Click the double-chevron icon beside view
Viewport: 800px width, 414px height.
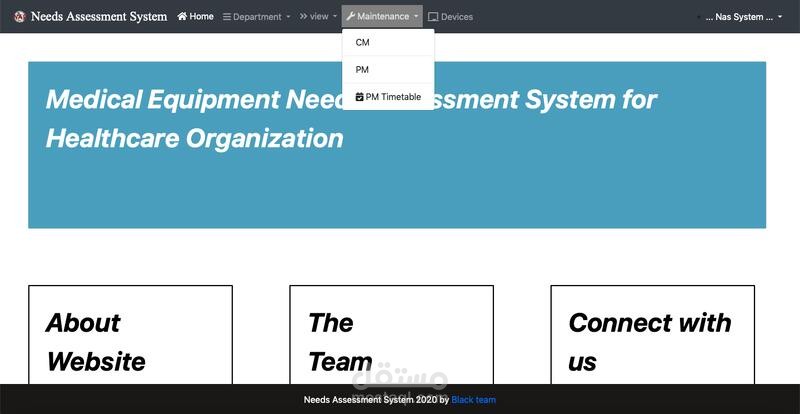tap(303, 16)
